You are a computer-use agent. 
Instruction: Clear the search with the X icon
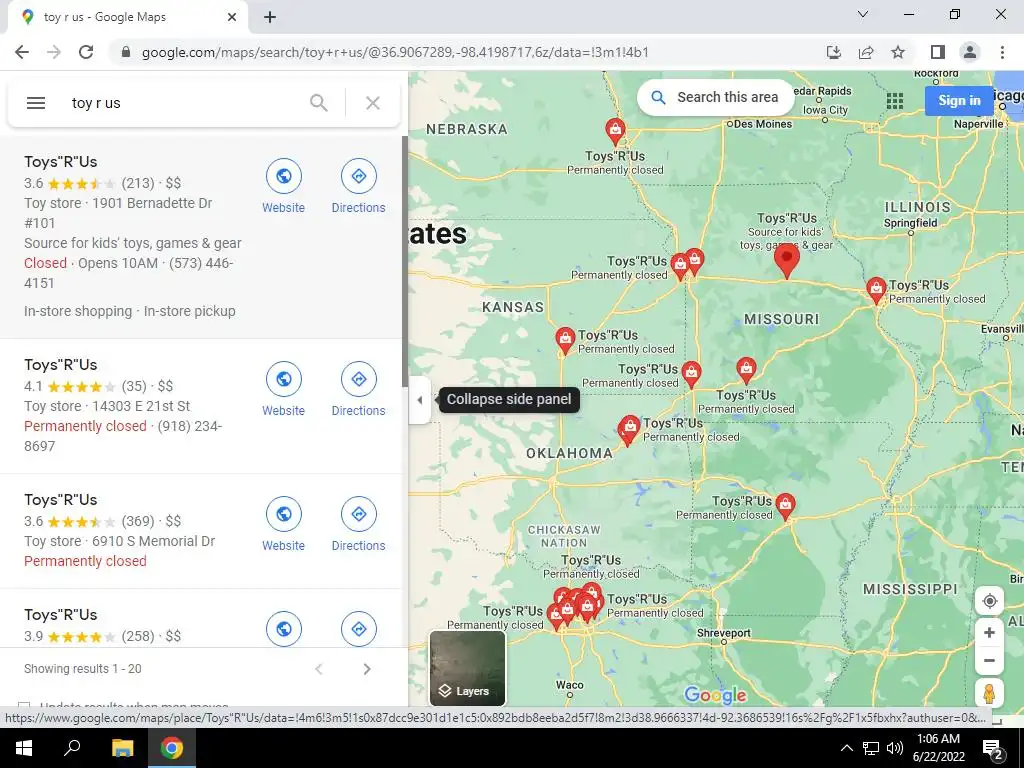[373, 103]
